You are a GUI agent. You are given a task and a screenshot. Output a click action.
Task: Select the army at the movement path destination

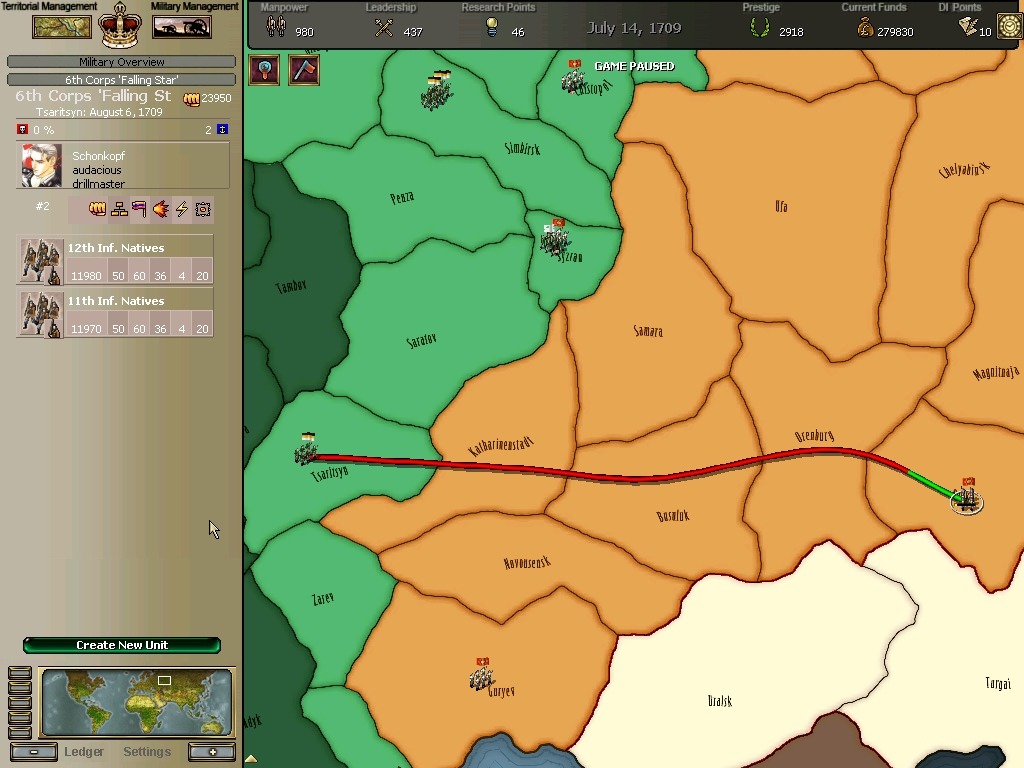[x=967, y=497]
